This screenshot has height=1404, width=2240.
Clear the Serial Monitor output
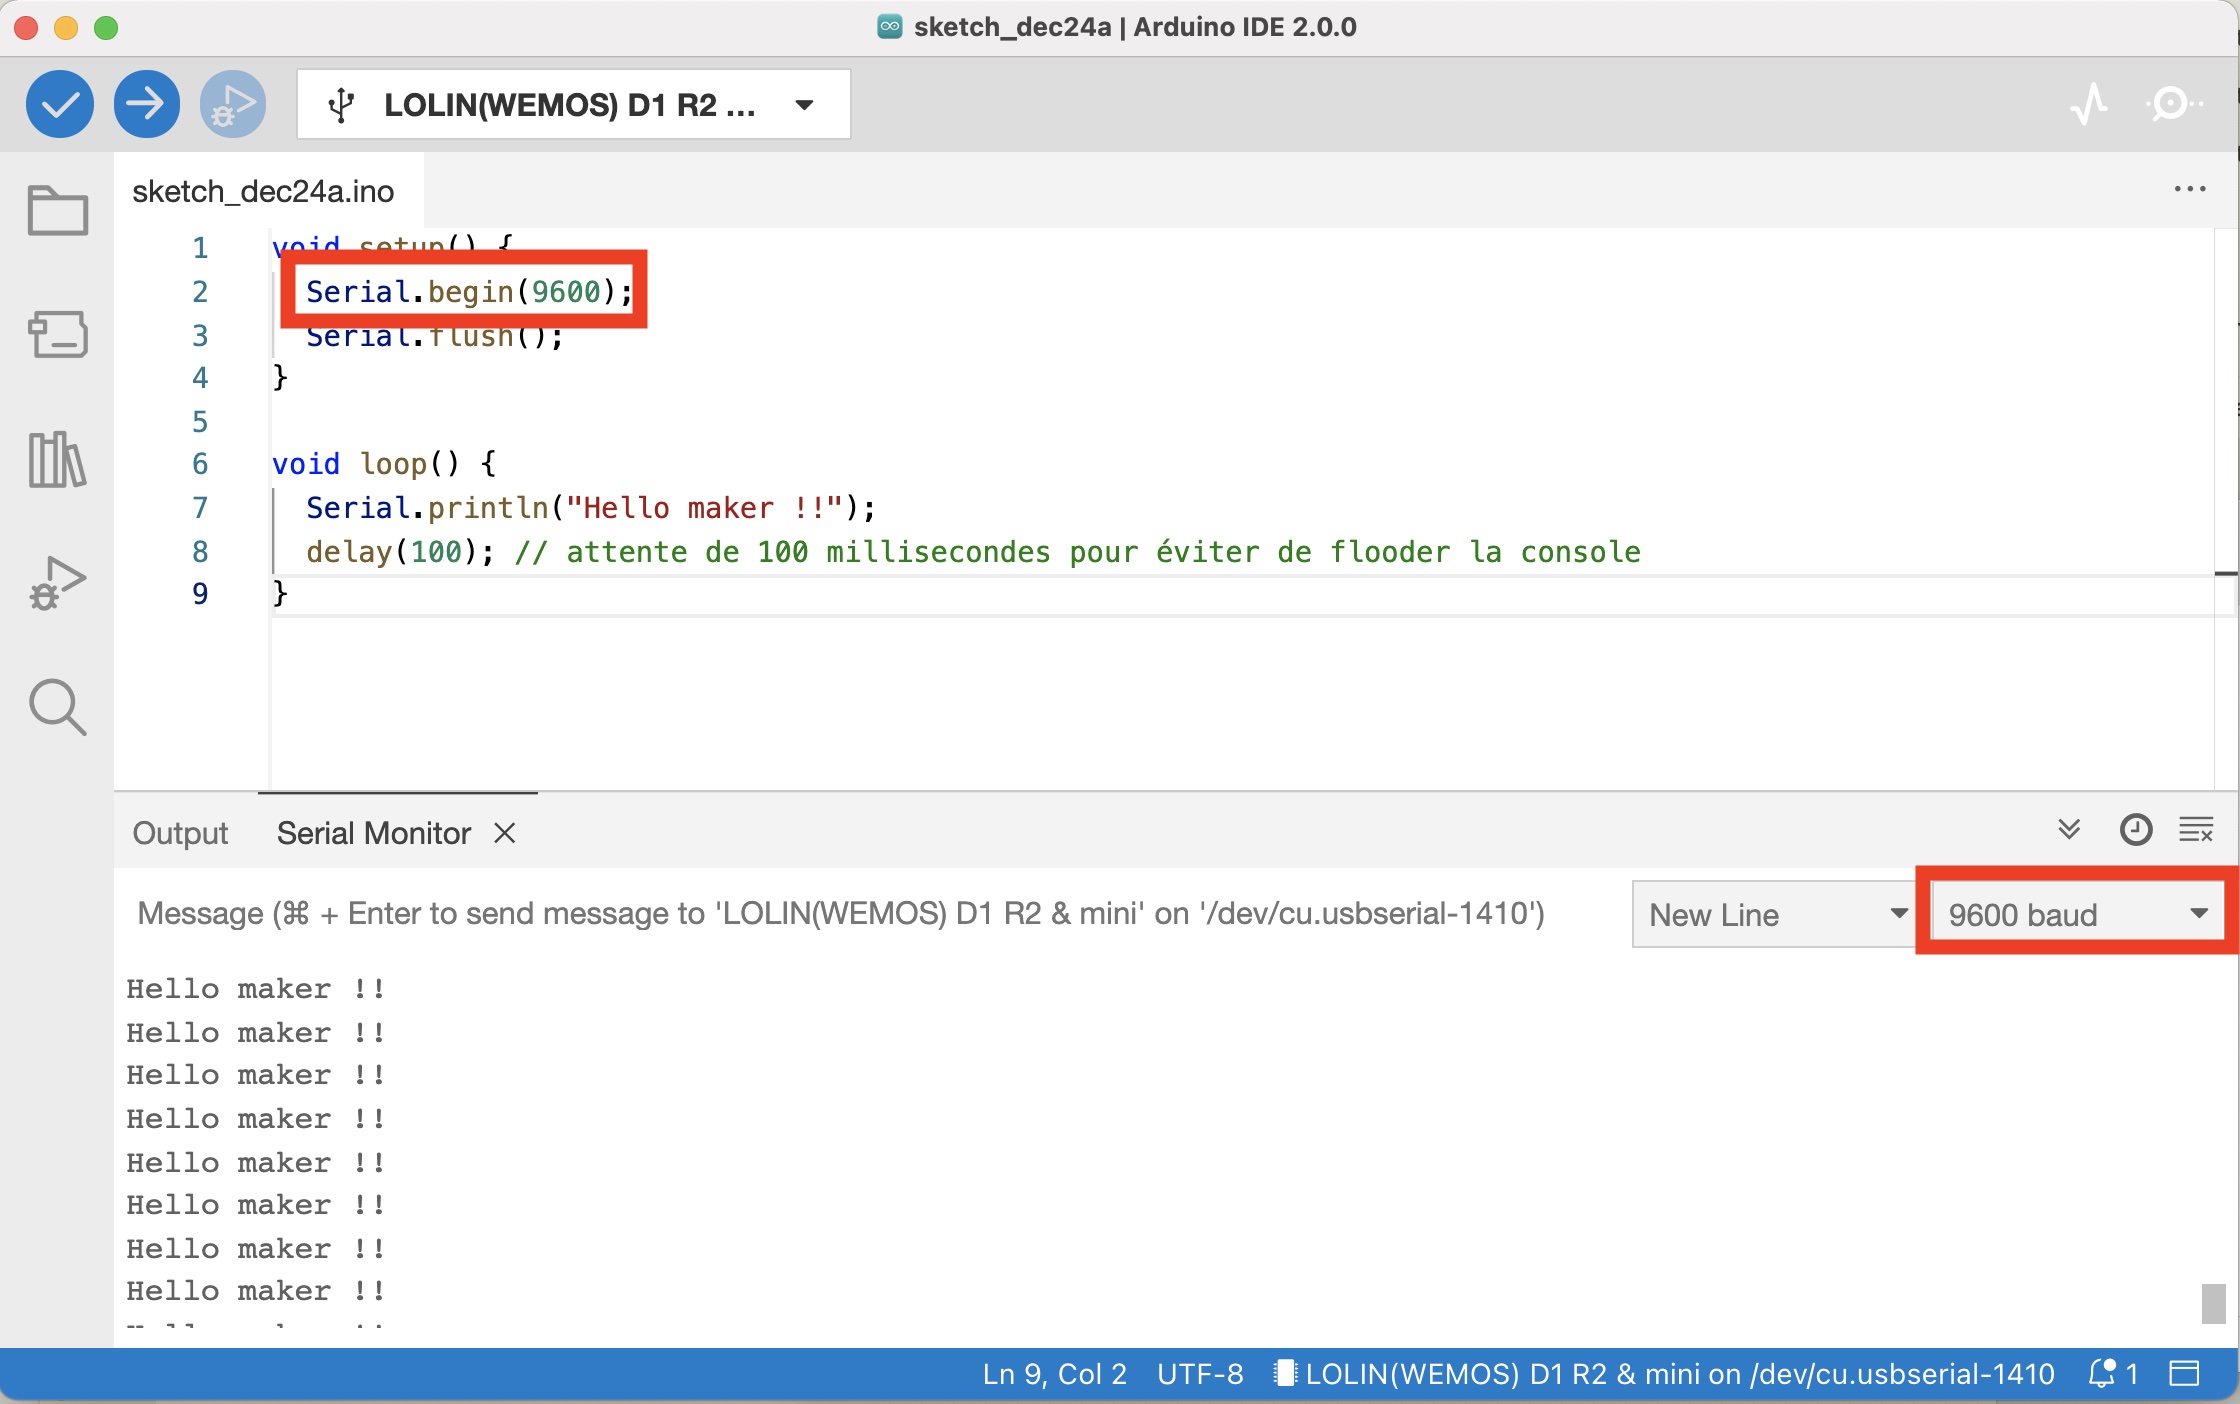pyautogui.click(x=2196, y=830)
